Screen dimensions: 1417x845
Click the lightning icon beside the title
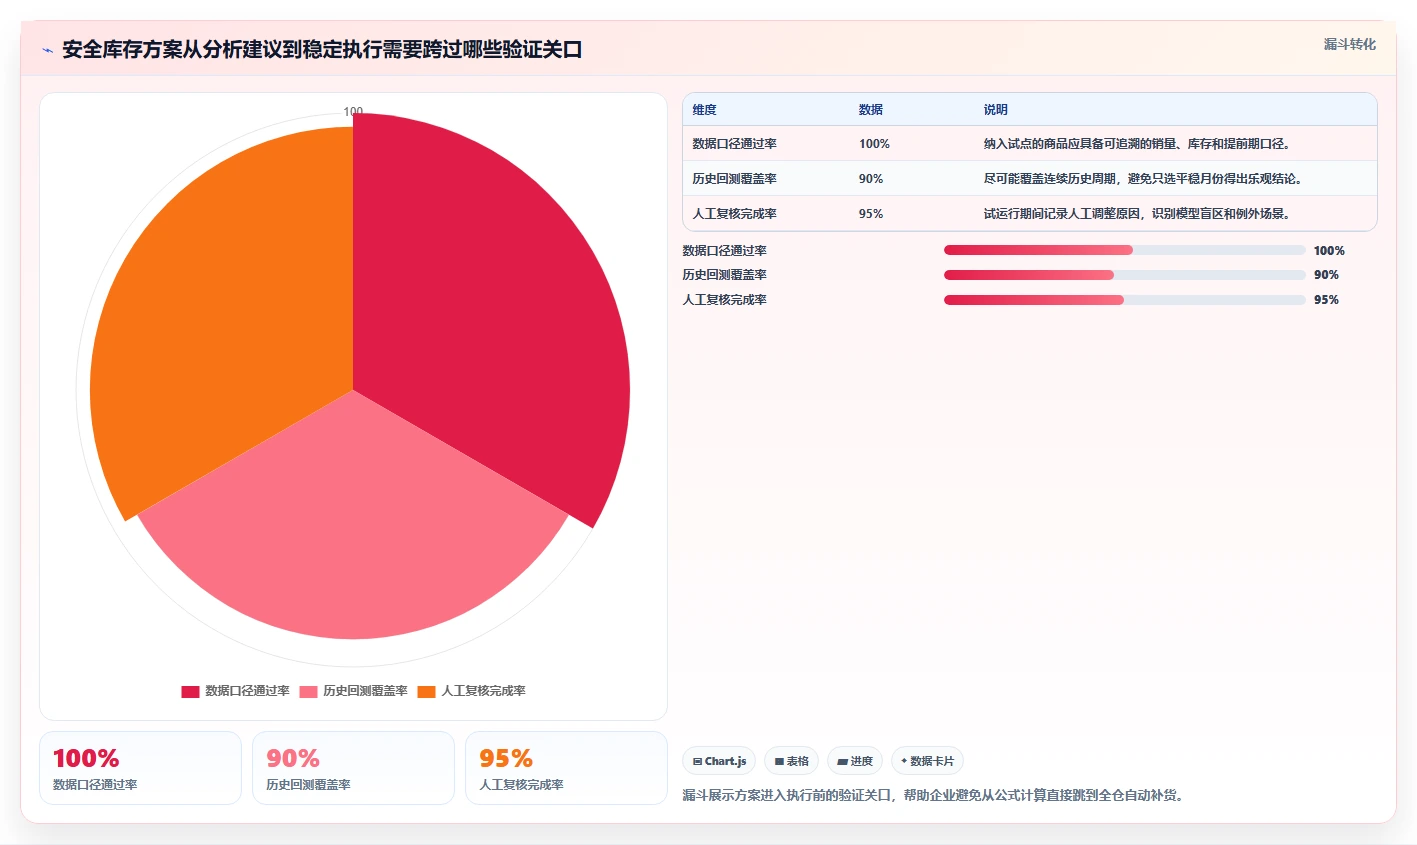click(47, 50)
